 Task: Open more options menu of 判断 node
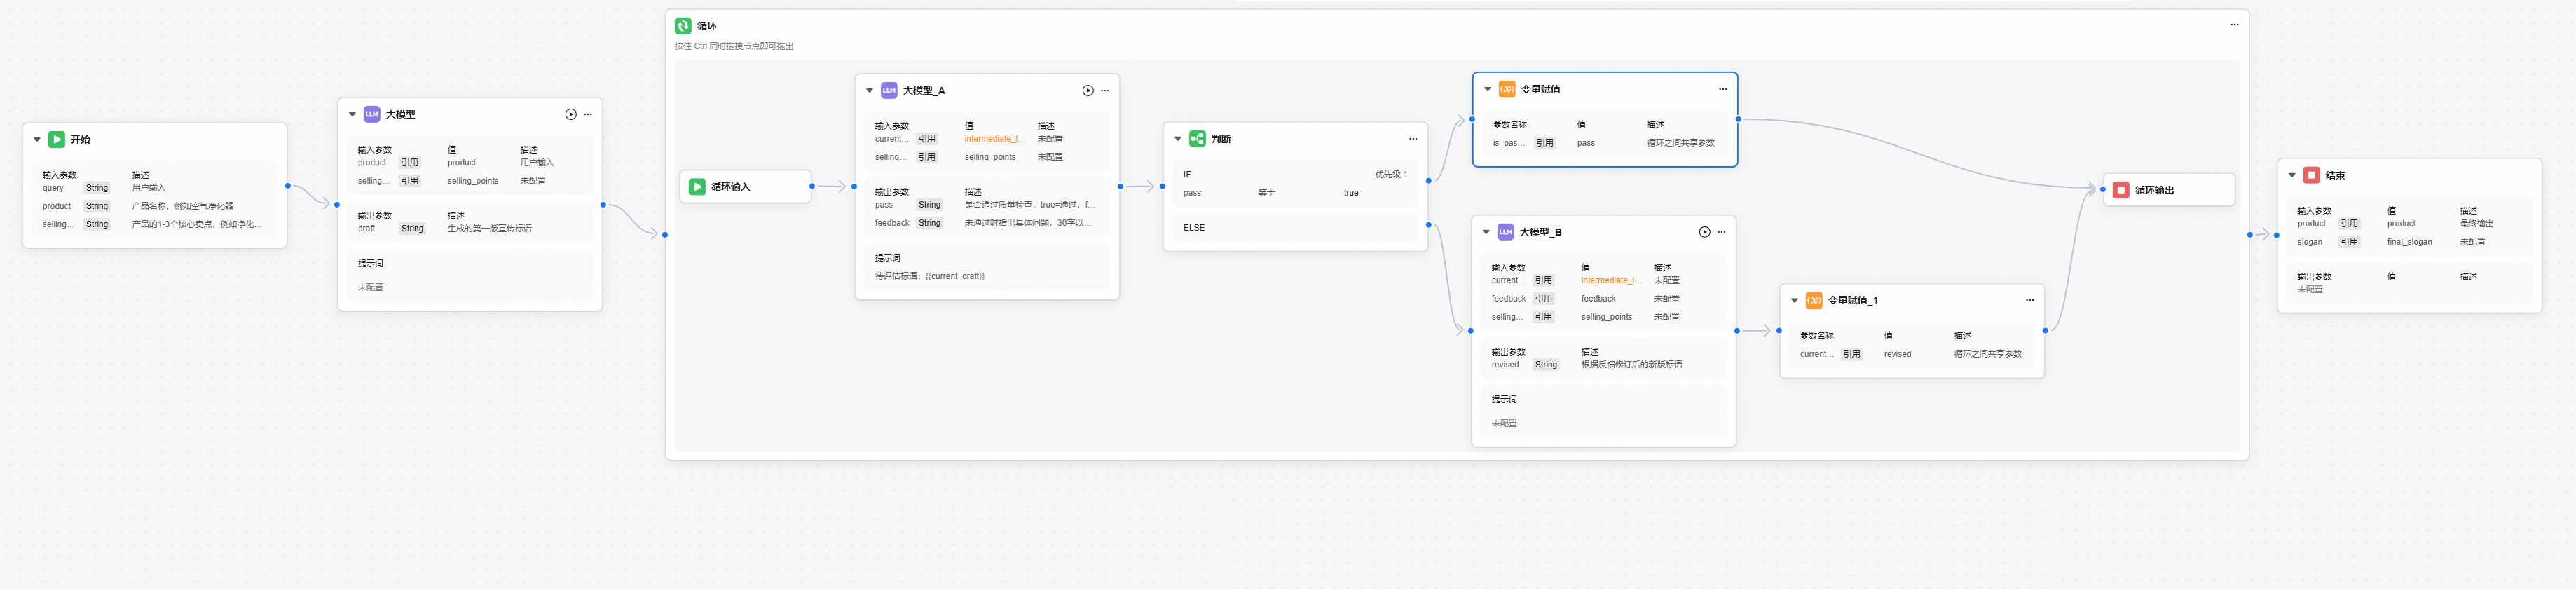(1413, 139)
